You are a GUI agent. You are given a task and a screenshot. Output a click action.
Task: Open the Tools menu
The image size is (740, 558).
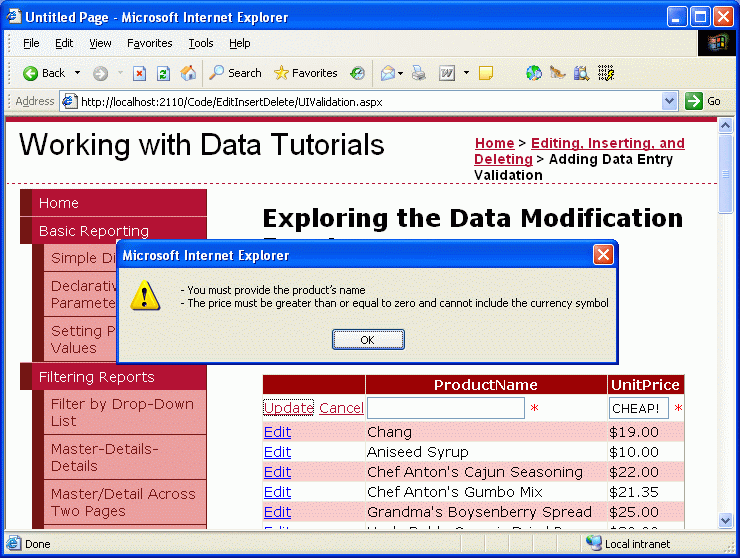[x=201, y=43]
